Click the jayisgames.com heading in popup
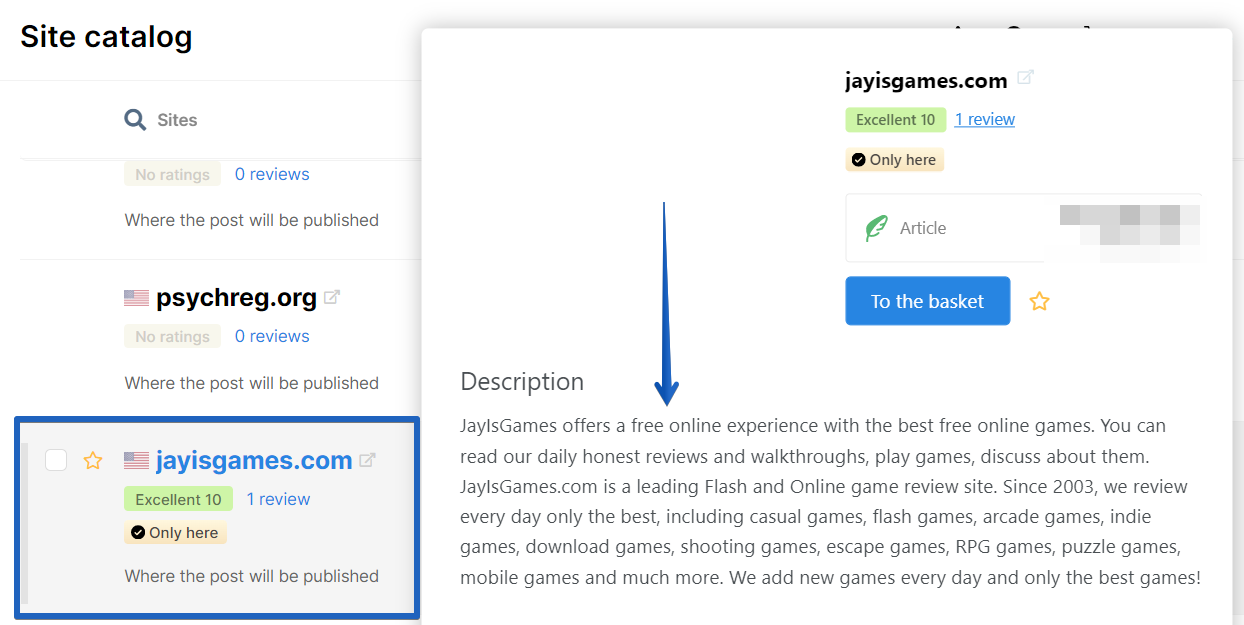 pos(926,80)
